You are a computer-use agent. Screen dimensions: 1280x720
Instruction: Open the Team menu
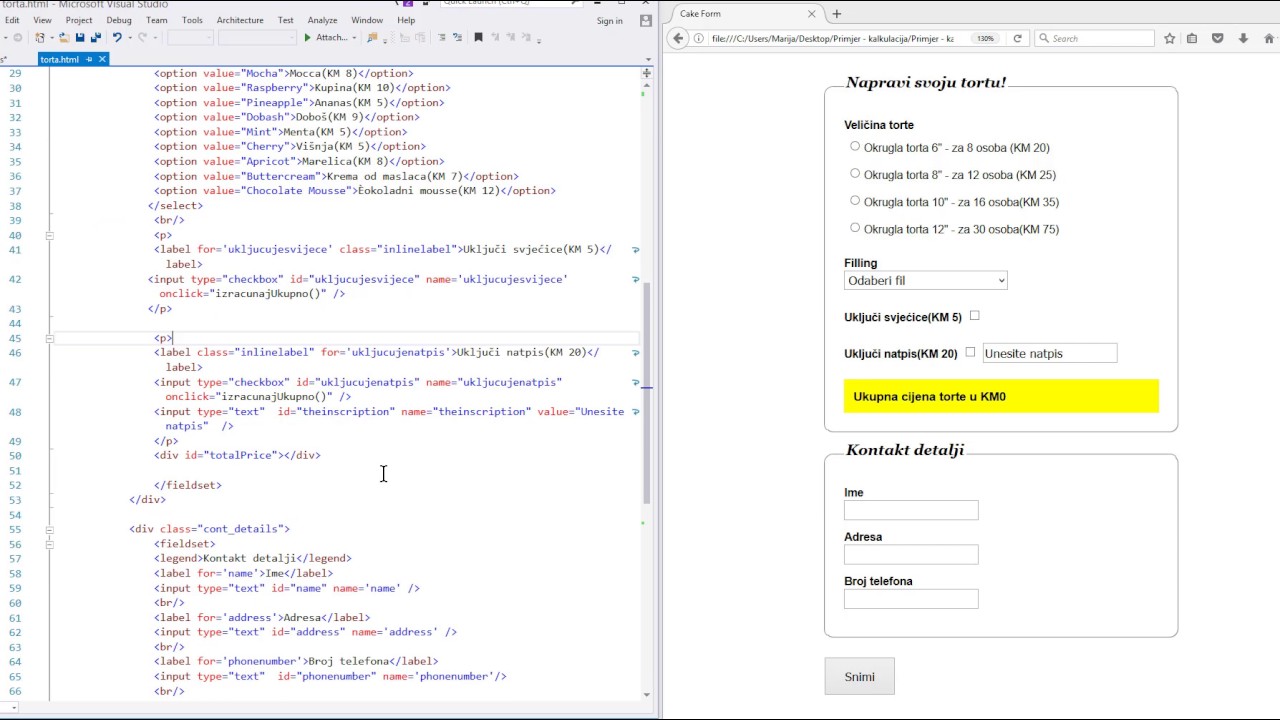pyautogui.click(x=157, y=20)
